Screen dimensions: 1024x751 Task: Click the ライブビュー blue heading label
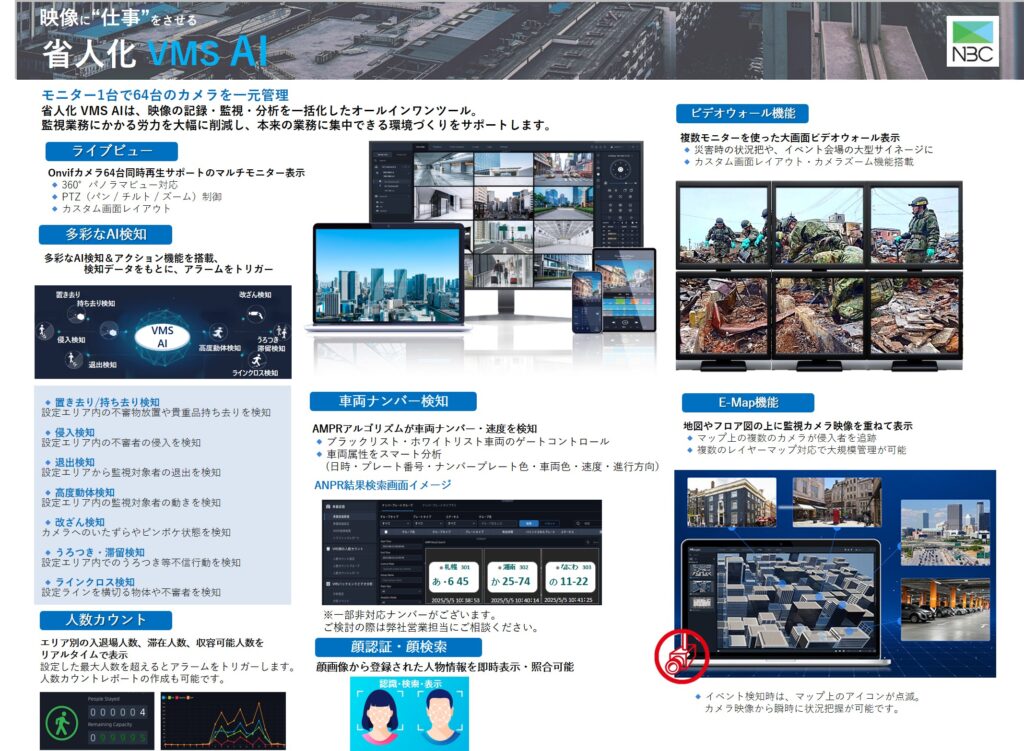pos(112,151)
